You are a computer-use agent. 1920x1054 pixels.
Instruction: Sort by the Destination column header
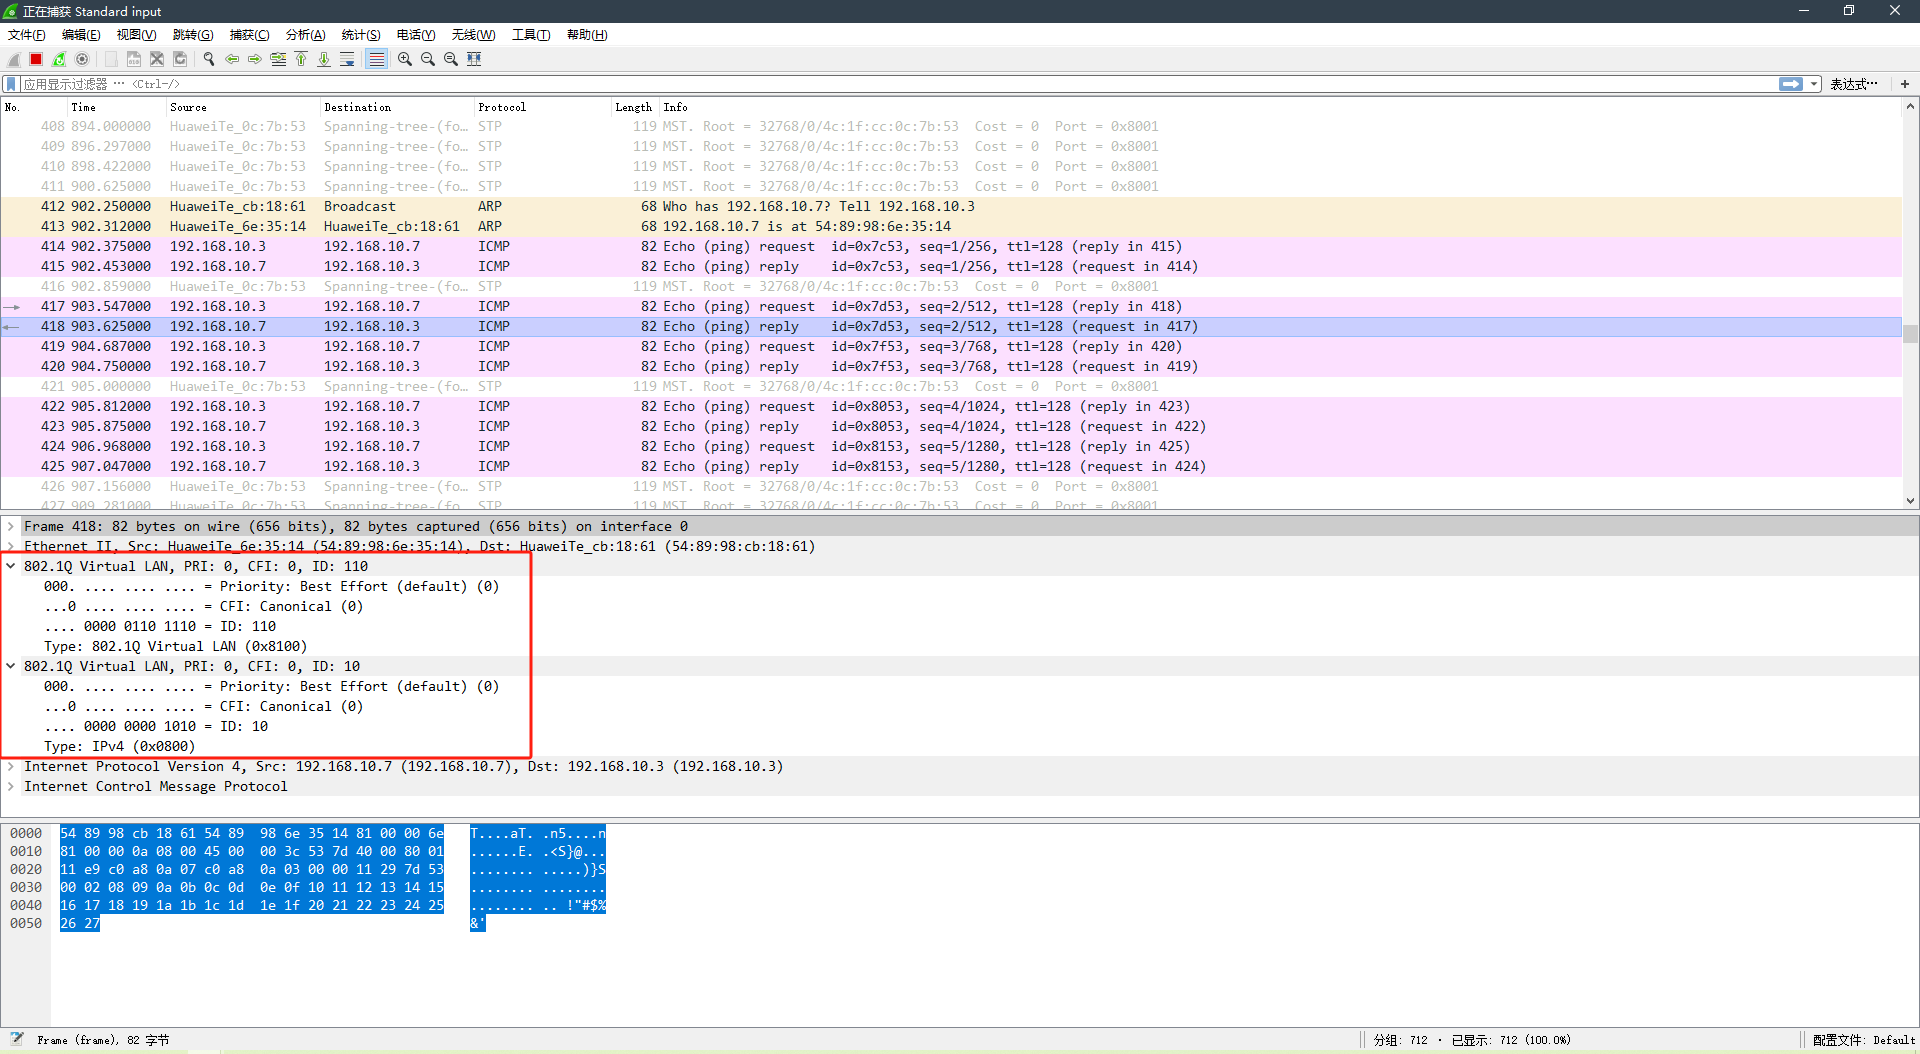click(x=396, y=107)
